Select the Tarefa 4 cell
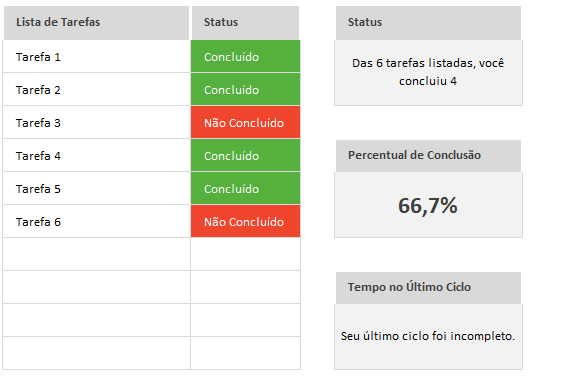This screenshot has height=377, width=561. [97, 156]
